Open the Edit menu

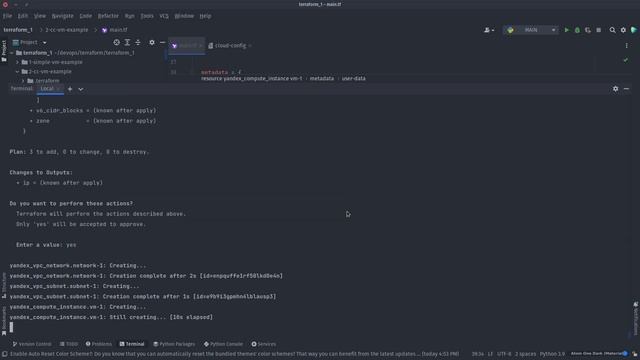pyautogui.click(x=23, y=16)
